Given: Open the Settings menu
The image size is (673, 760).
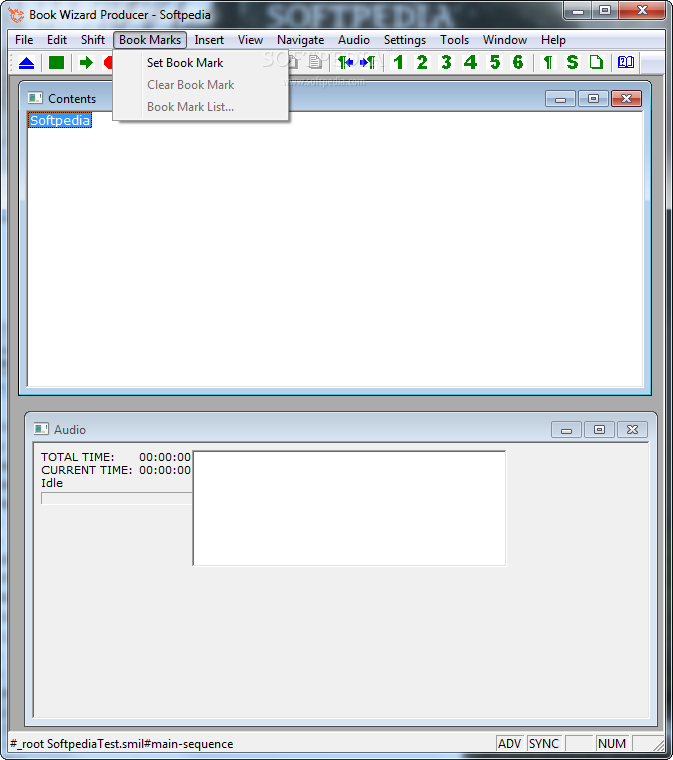Looking at the screenshot, I should click(x=405, y=40).
